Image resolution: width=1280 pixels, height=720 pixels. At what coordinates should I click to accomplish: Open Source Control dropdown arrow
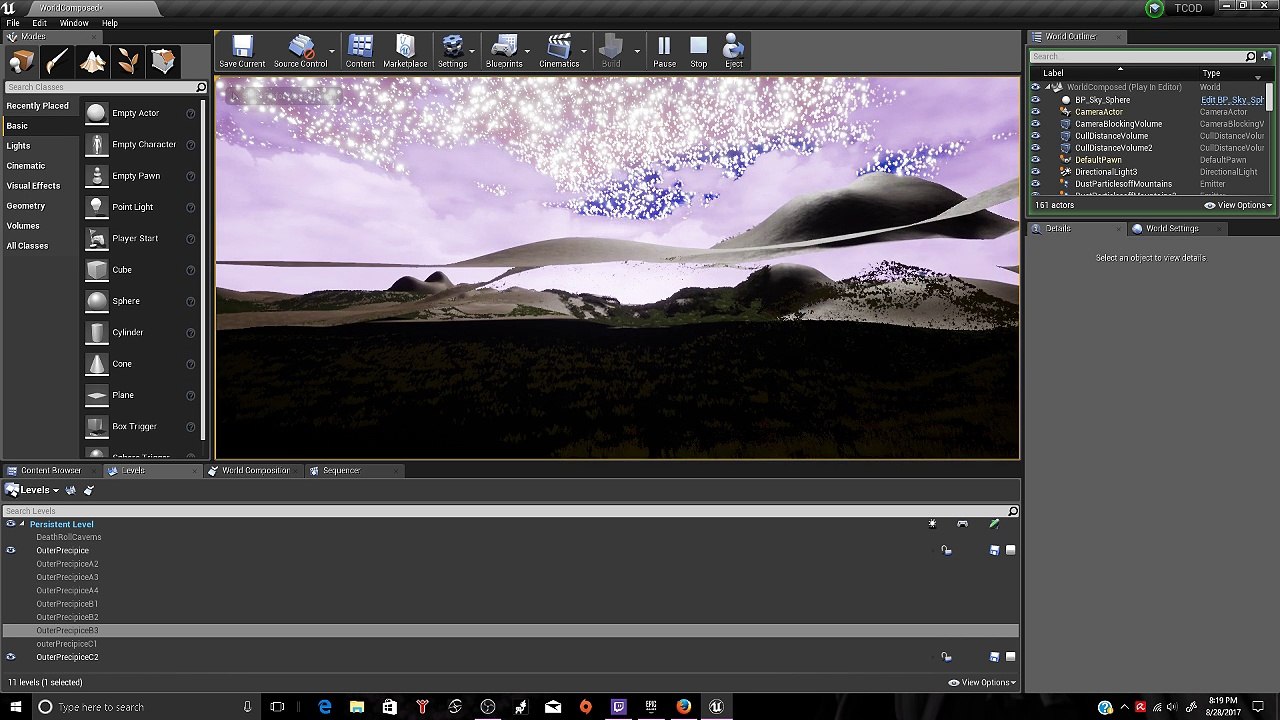point(332,52)
